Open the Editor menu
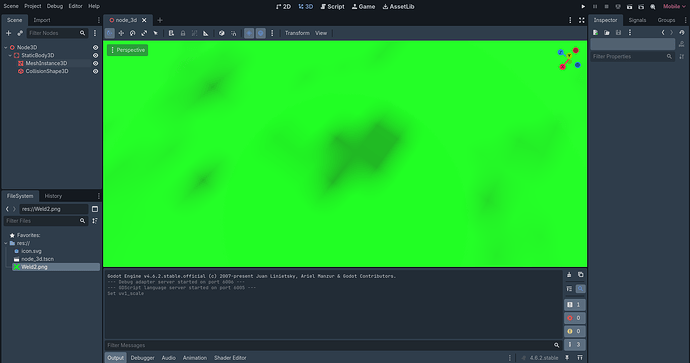Viewport: 690px width, 363px height. 75,6
